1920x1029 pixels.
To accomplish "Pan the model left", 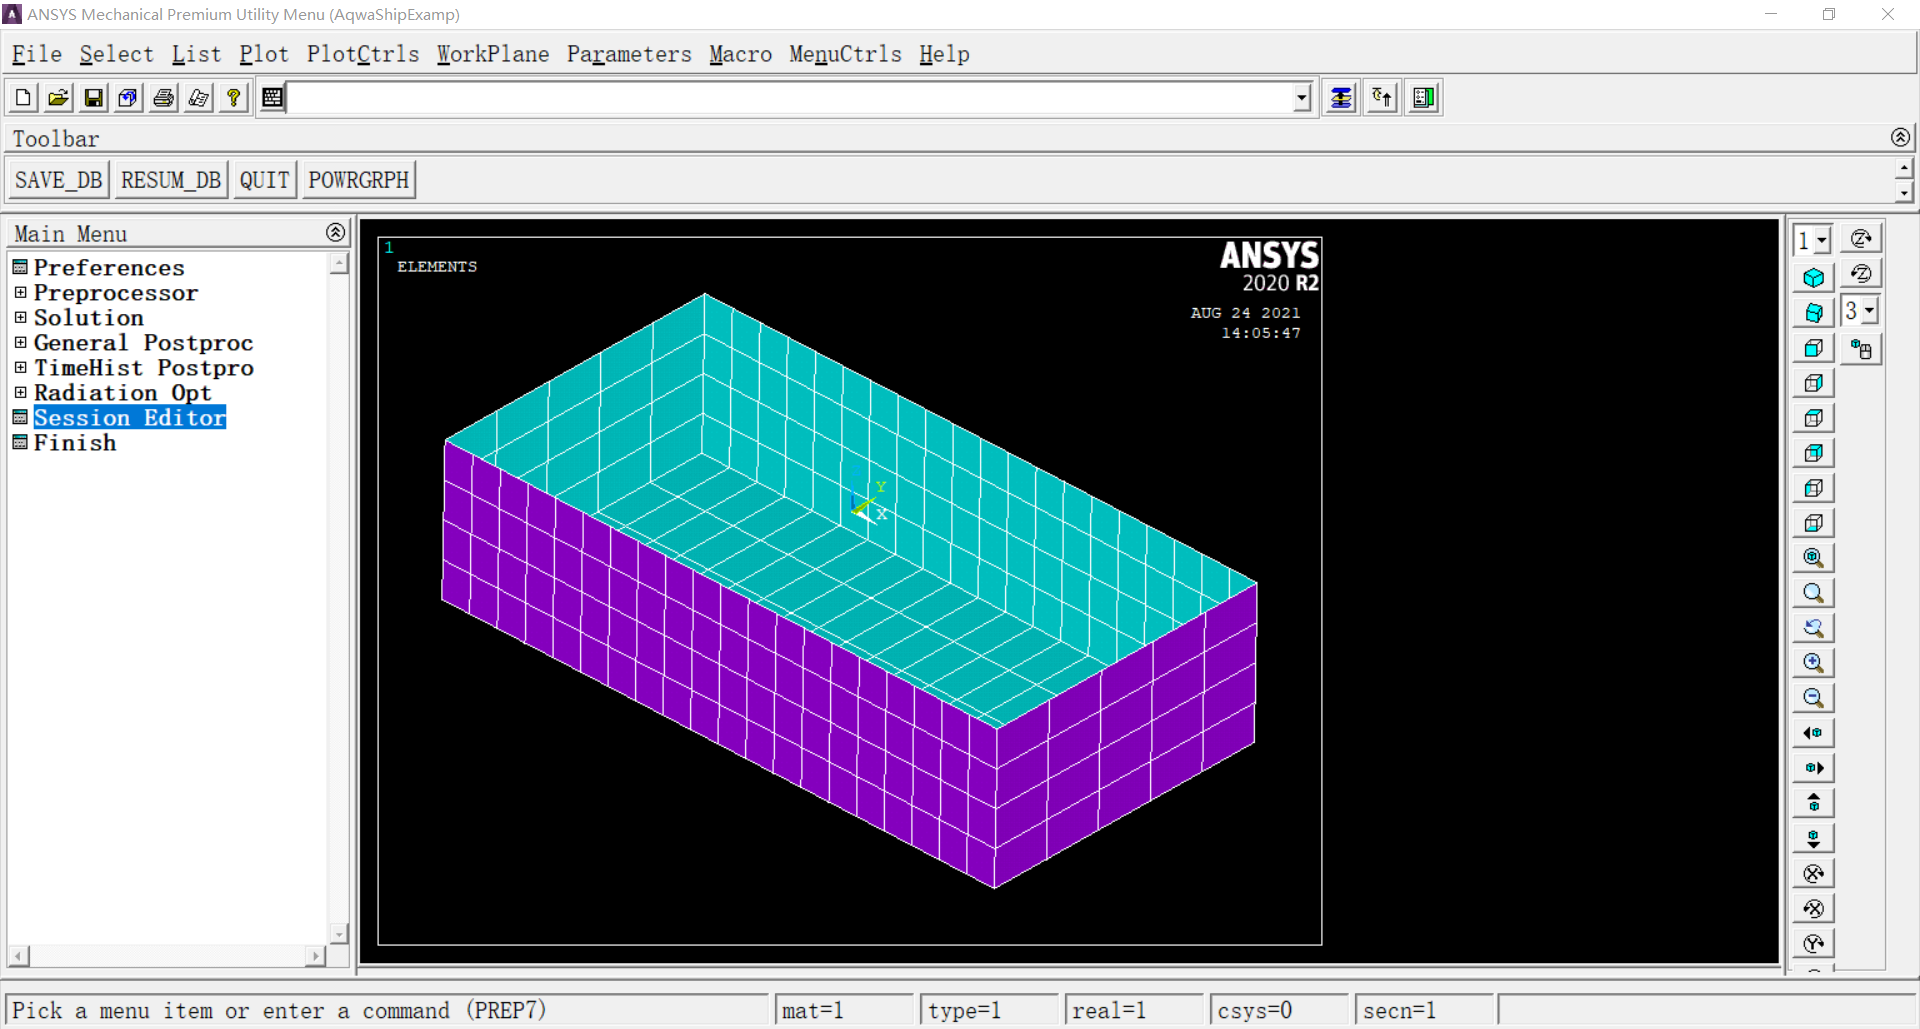I will (1813, 733).
